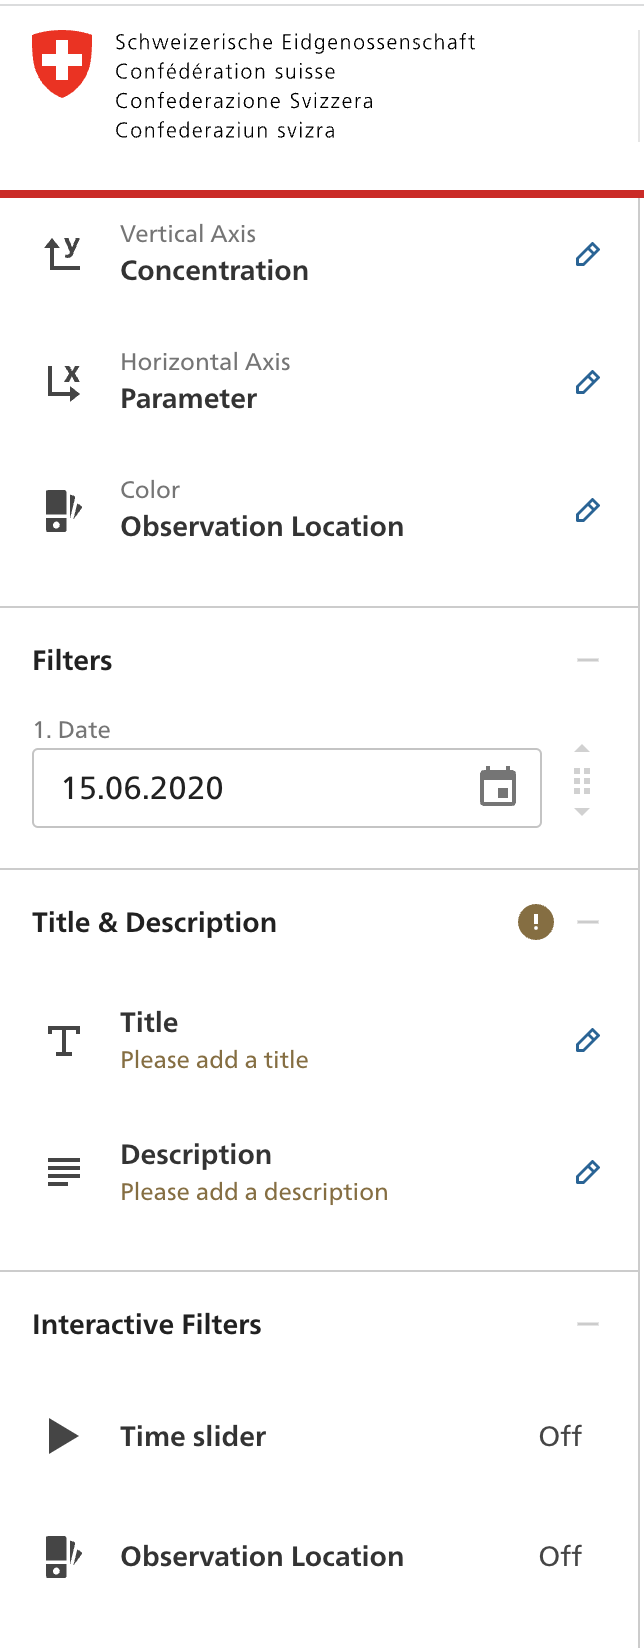Turn on the Observation Location interactive filter
Screen dimensions: 644x1648
(560, 1556)
